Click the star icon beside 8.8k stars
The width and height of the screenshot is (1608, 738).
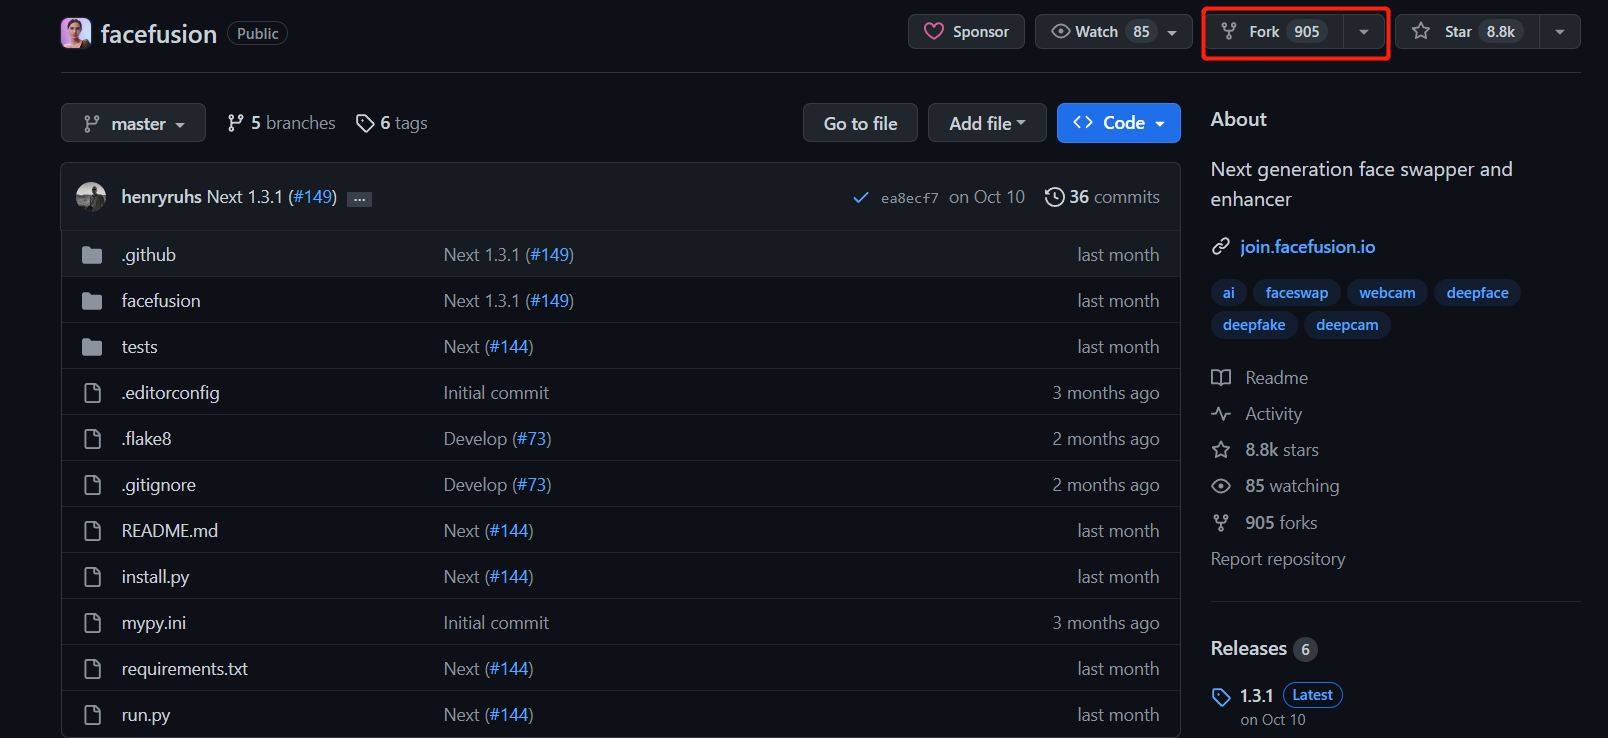coord(1221,450)
